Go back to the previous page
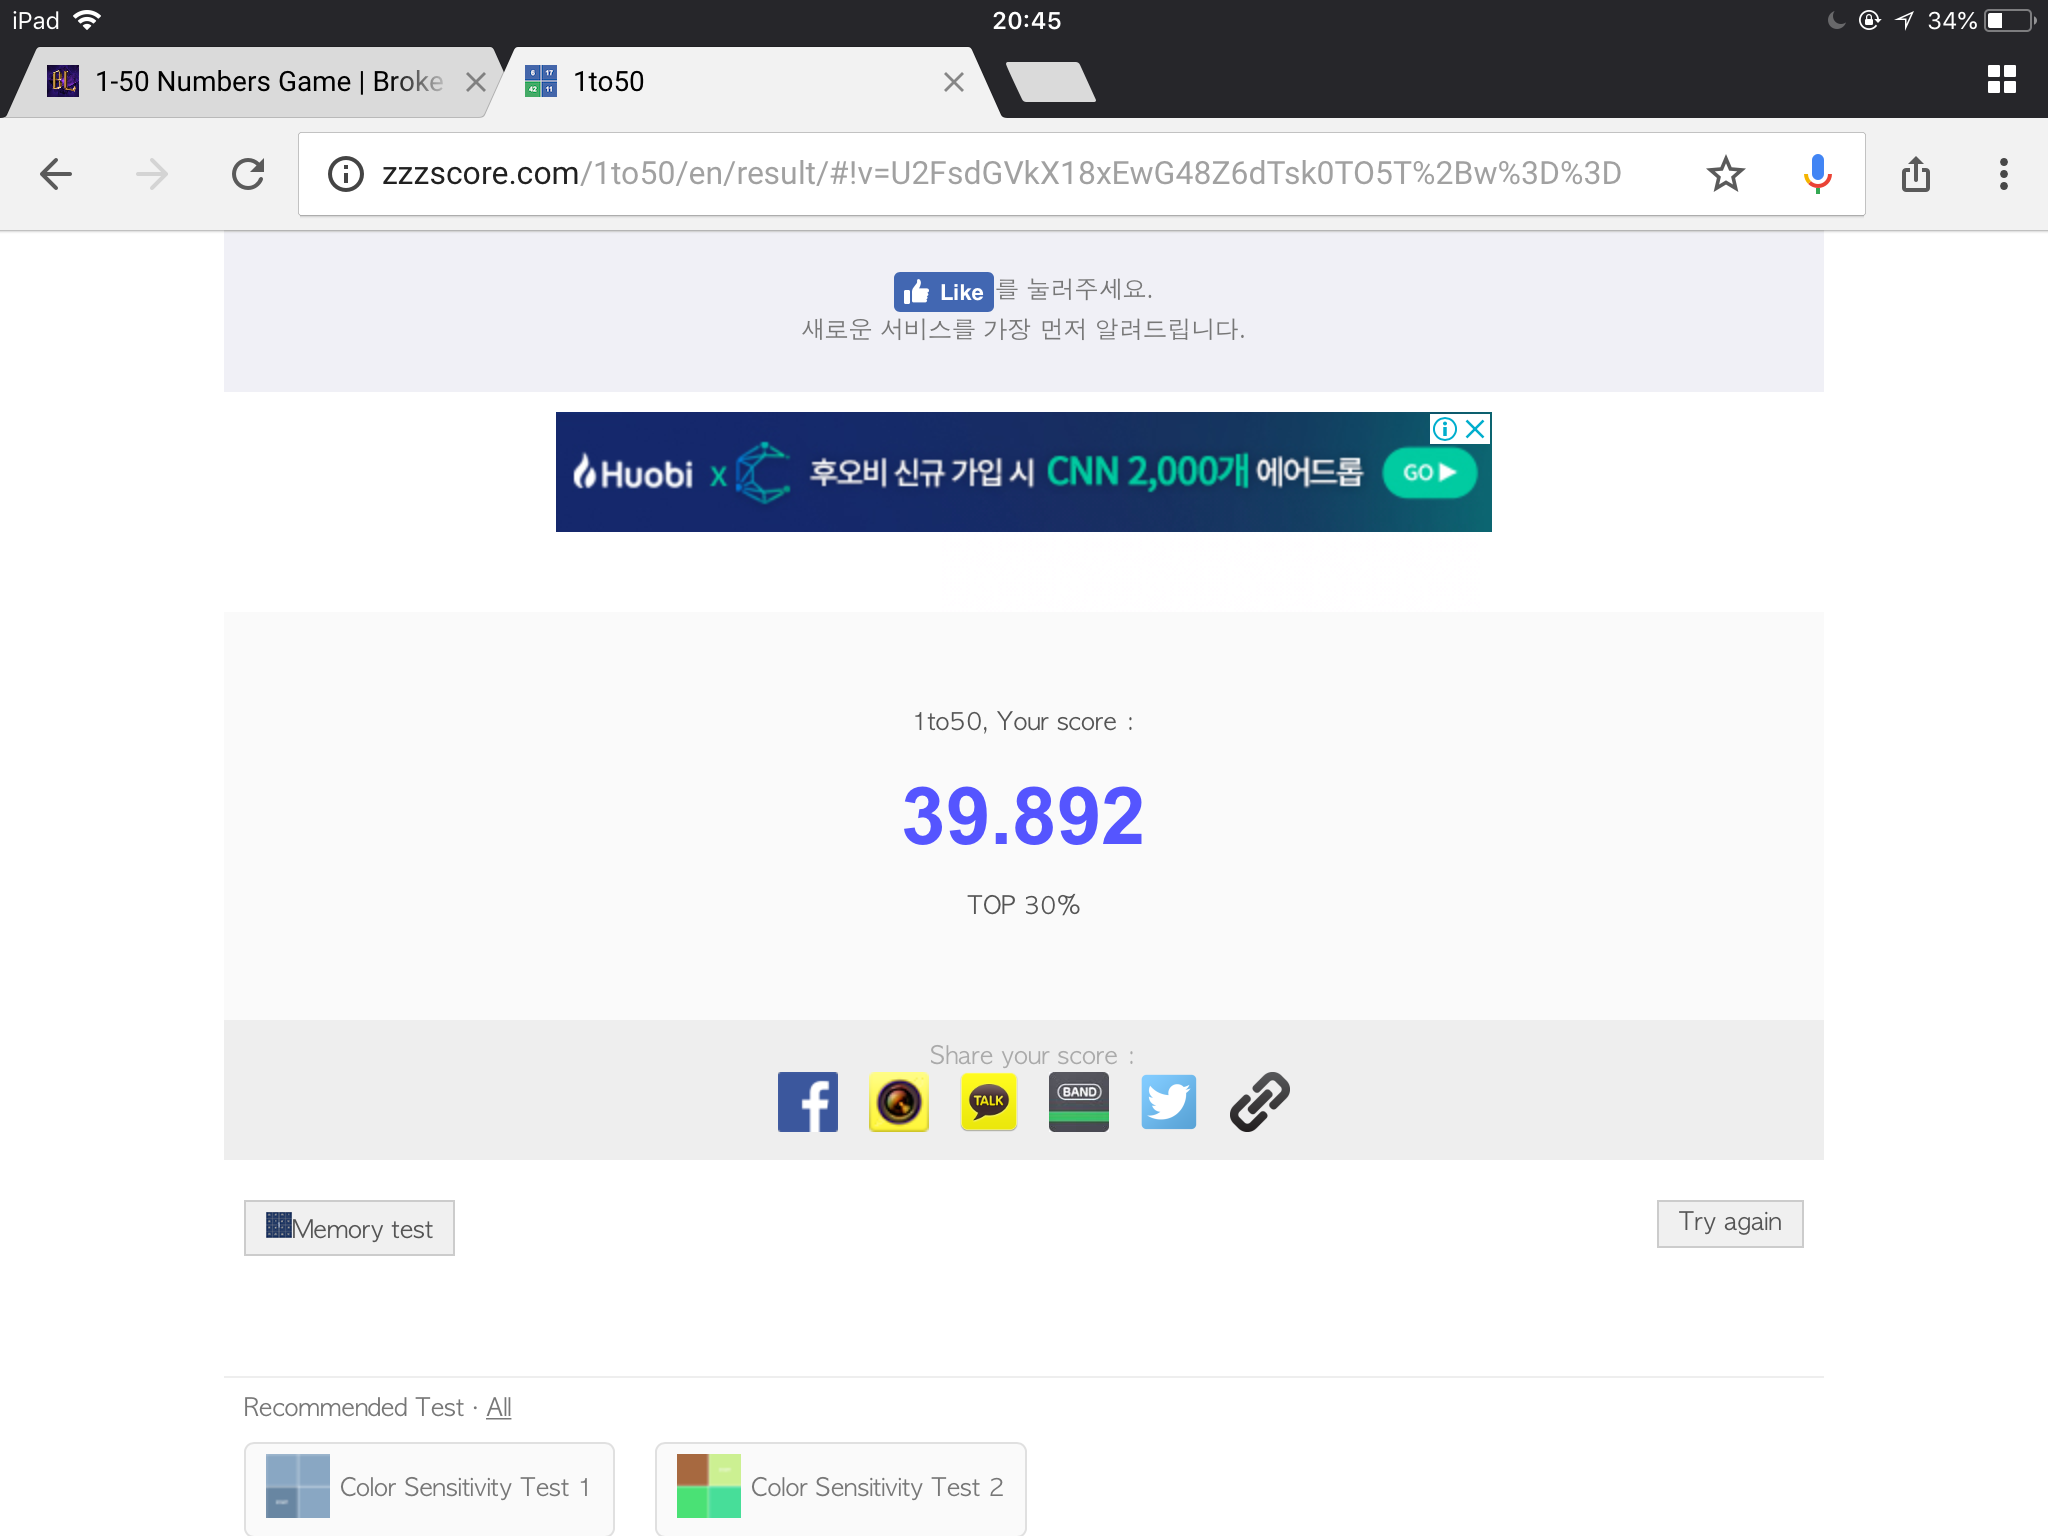The width and height of the screenshot is (2048, 1536). point(56,174)
